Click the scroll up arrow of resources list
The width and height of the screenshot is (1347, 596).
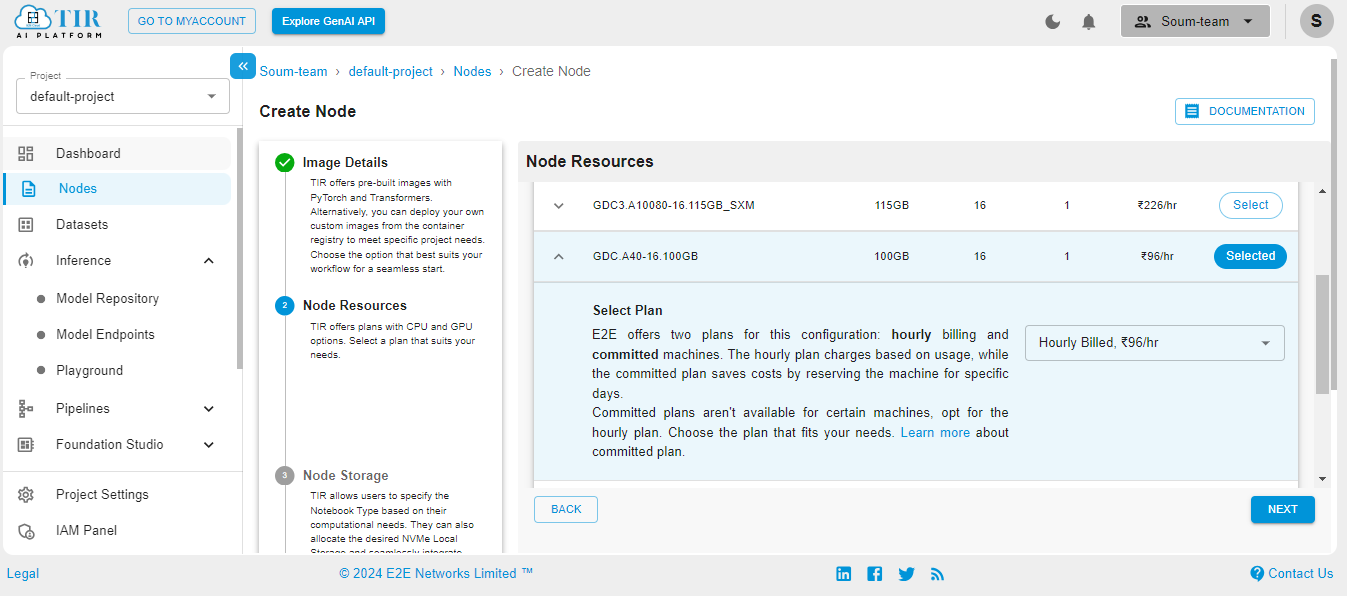pos(1322,191)
